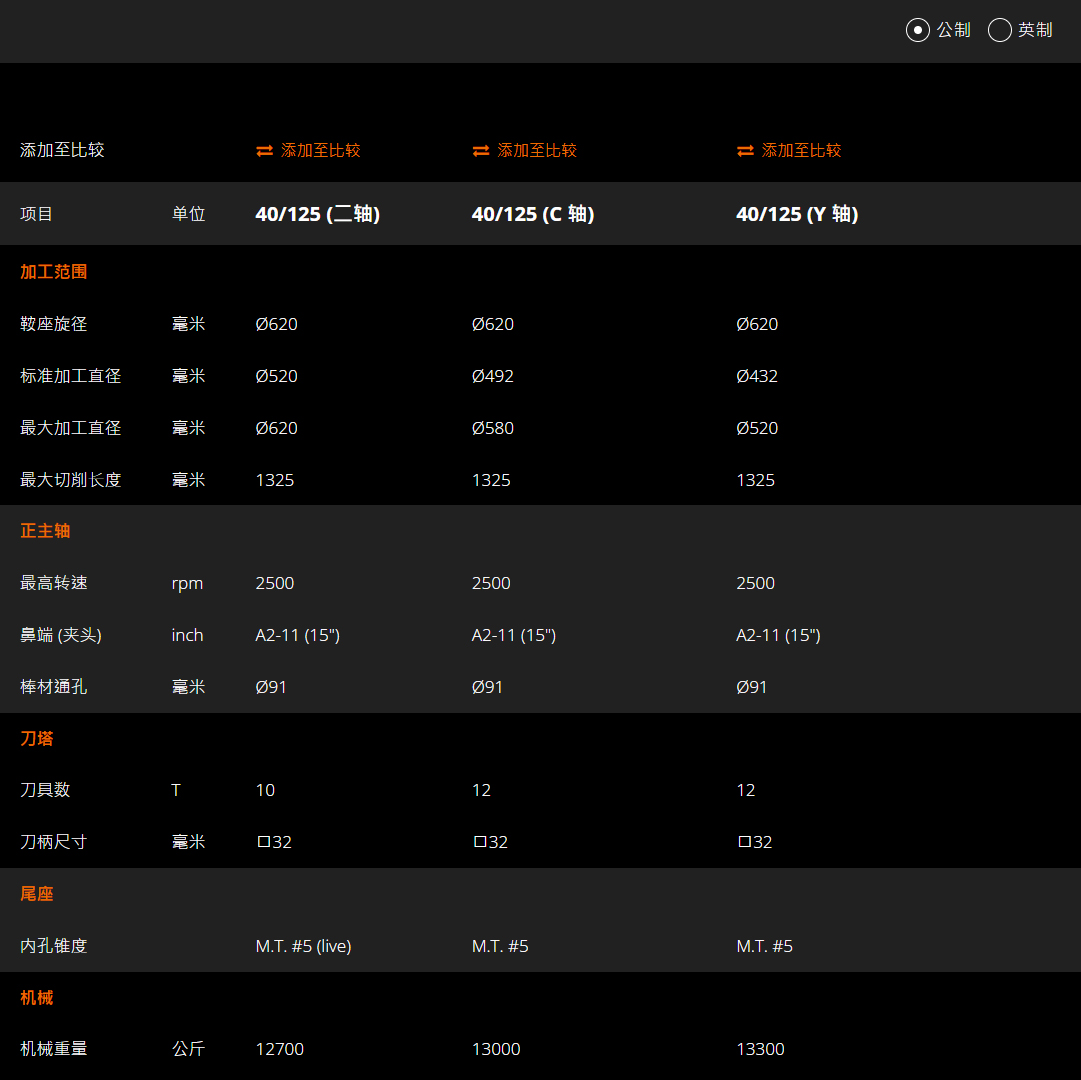Switch units to 英制 imperial
Screen dimensions: 1081x1080
click(x=999, y=30)
